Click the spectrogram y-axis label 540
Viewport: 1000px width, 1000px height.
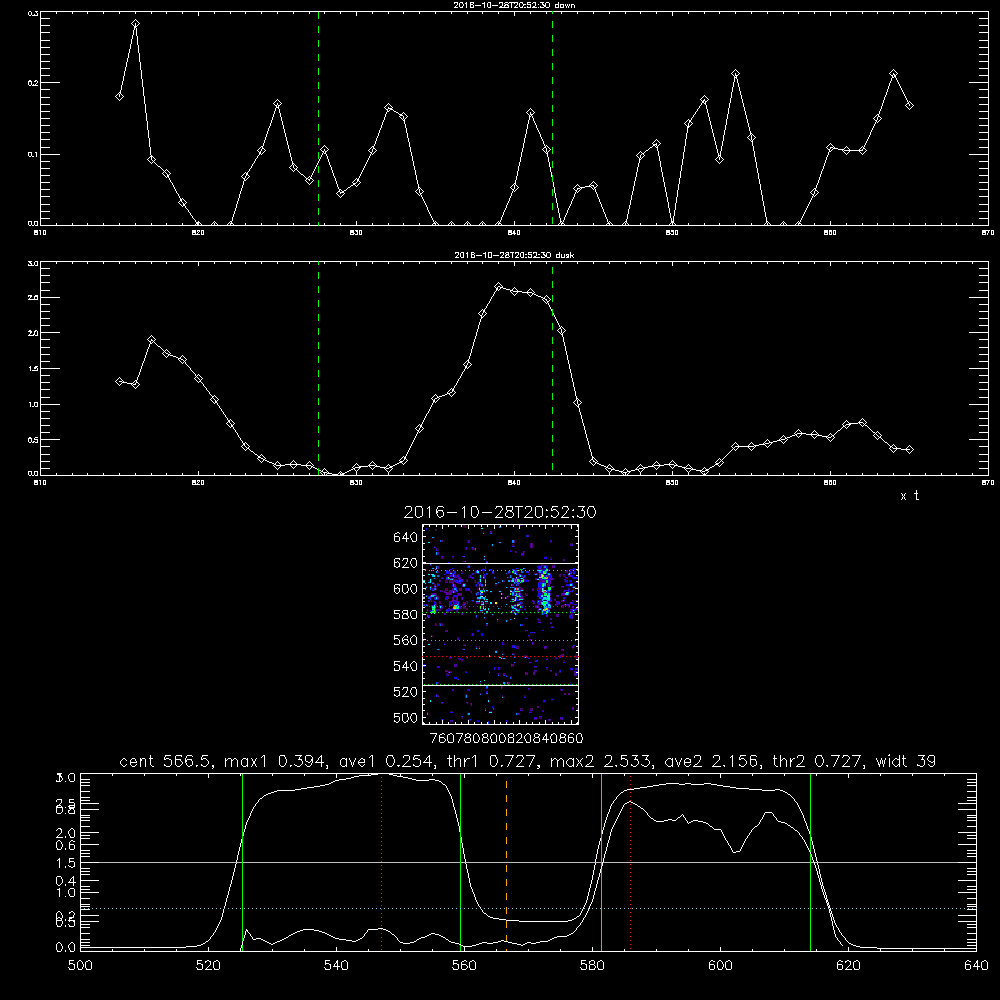click(x=406, y=666)
